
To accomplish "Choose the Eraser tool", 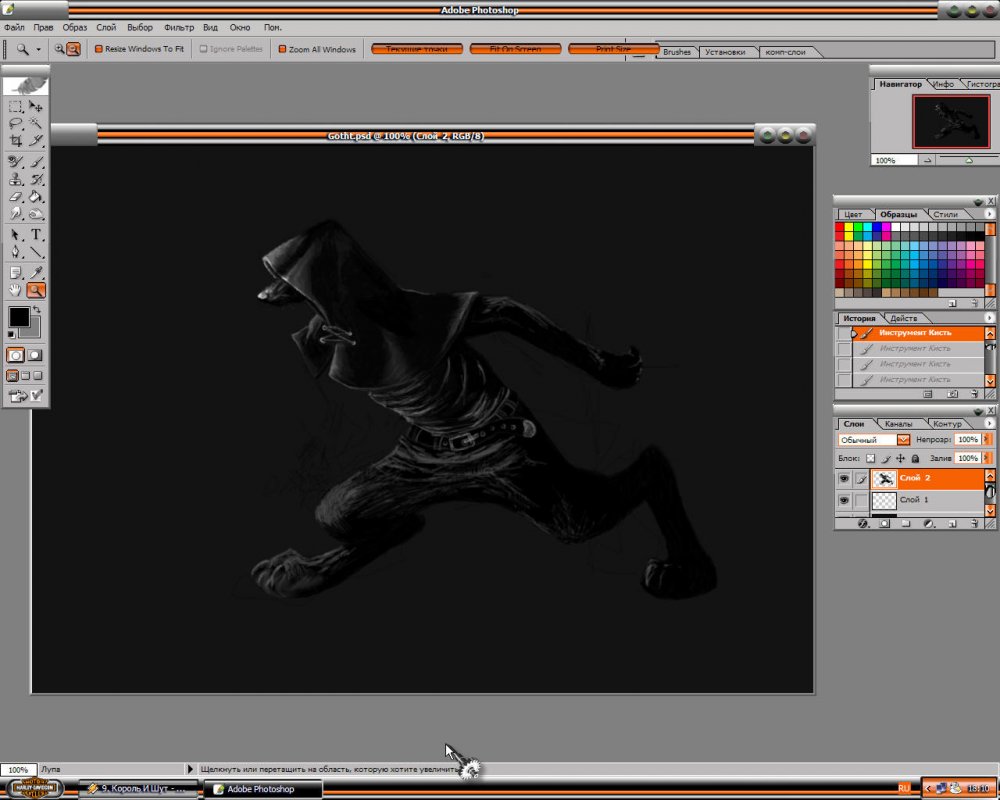I will (16, 197).
